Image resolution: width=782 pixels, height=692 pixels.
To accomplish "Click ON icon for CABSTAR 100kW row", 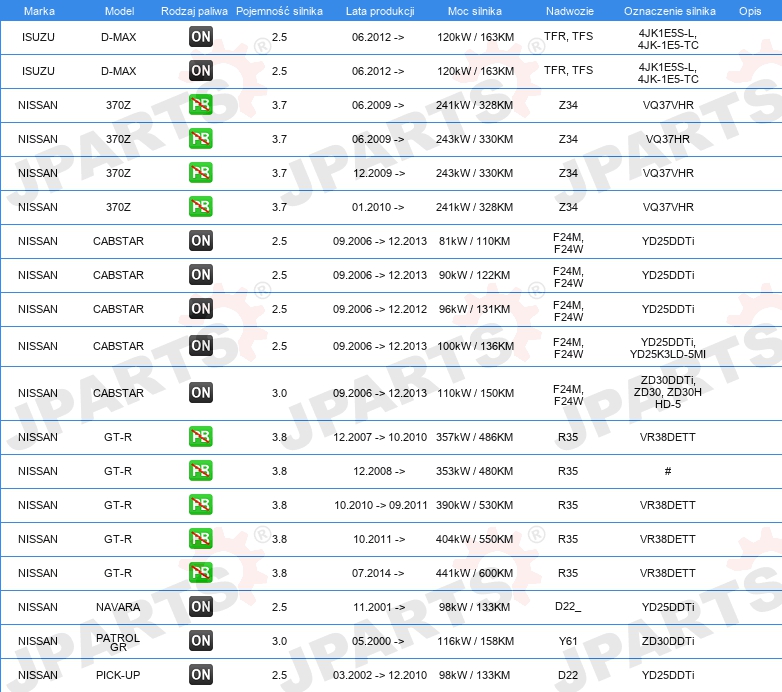I will coord(200,346).
